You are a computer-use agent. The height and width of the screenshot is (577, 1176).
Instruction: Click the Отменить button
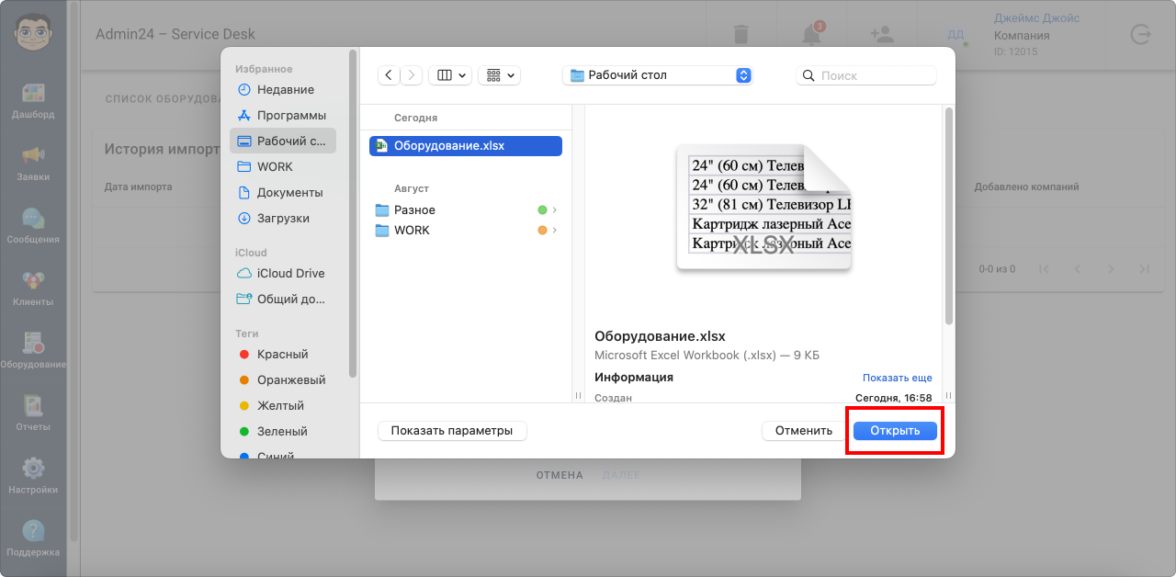coord(803,431)
